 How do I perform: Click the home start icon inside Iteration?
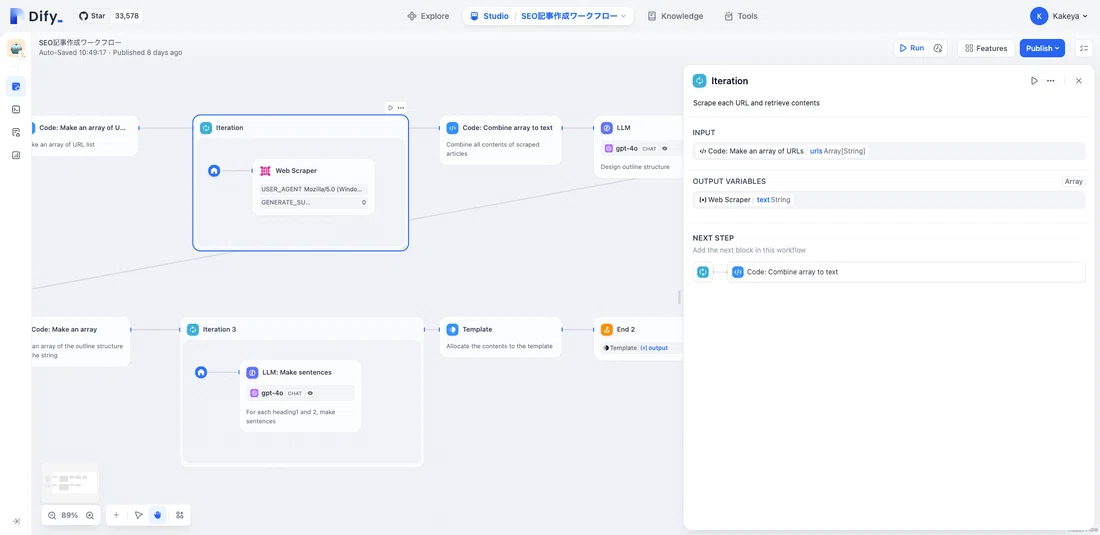click(214, 170)
